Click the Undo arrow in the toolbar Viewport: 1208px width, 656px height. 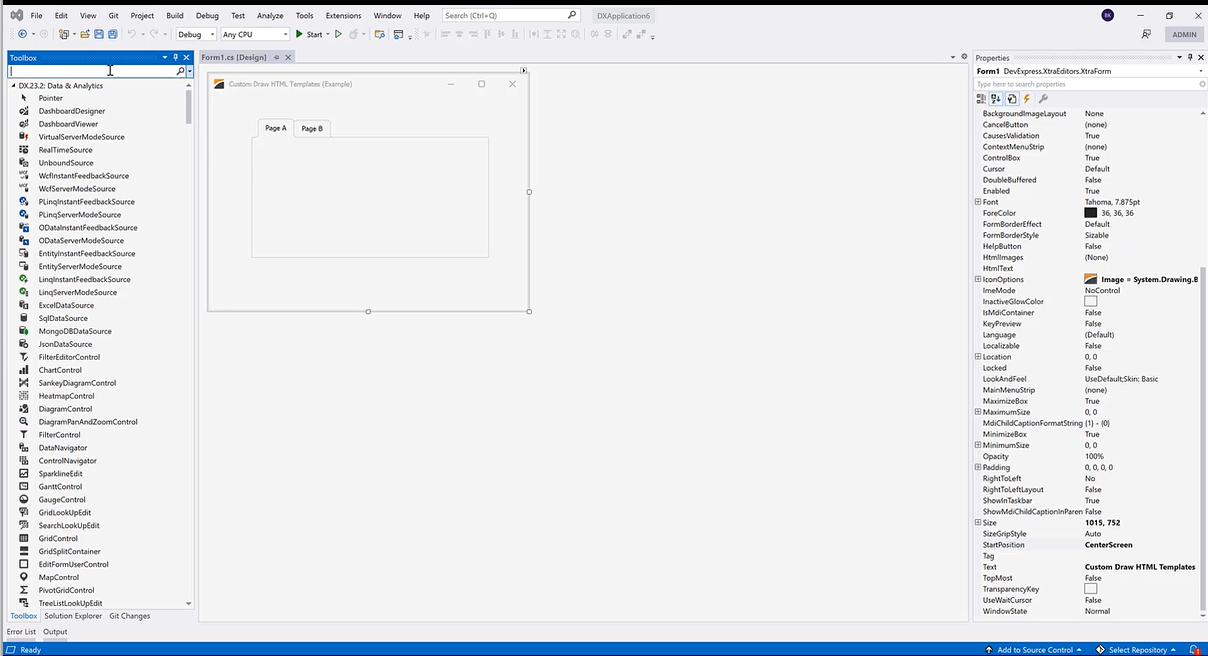coord(131,34)
